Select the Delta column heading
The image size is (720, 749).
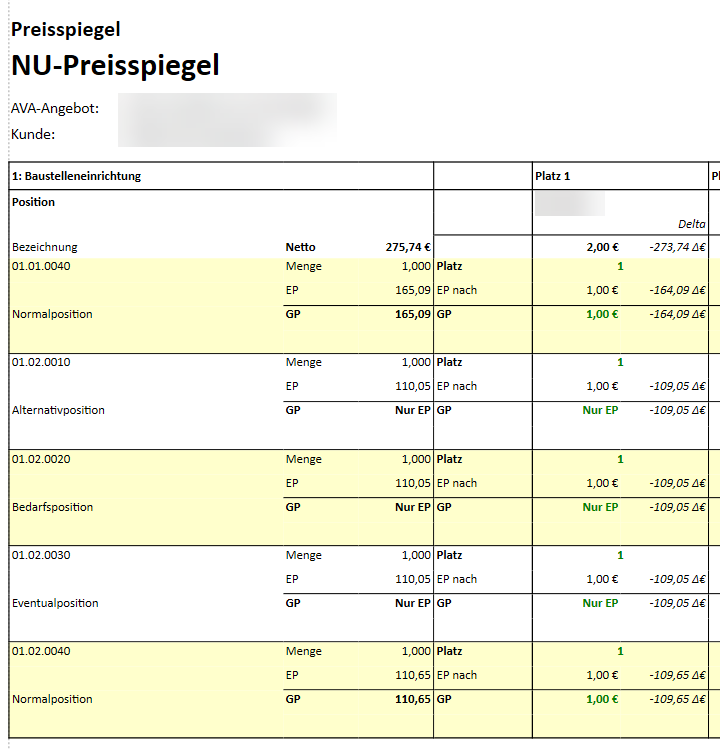690,225
